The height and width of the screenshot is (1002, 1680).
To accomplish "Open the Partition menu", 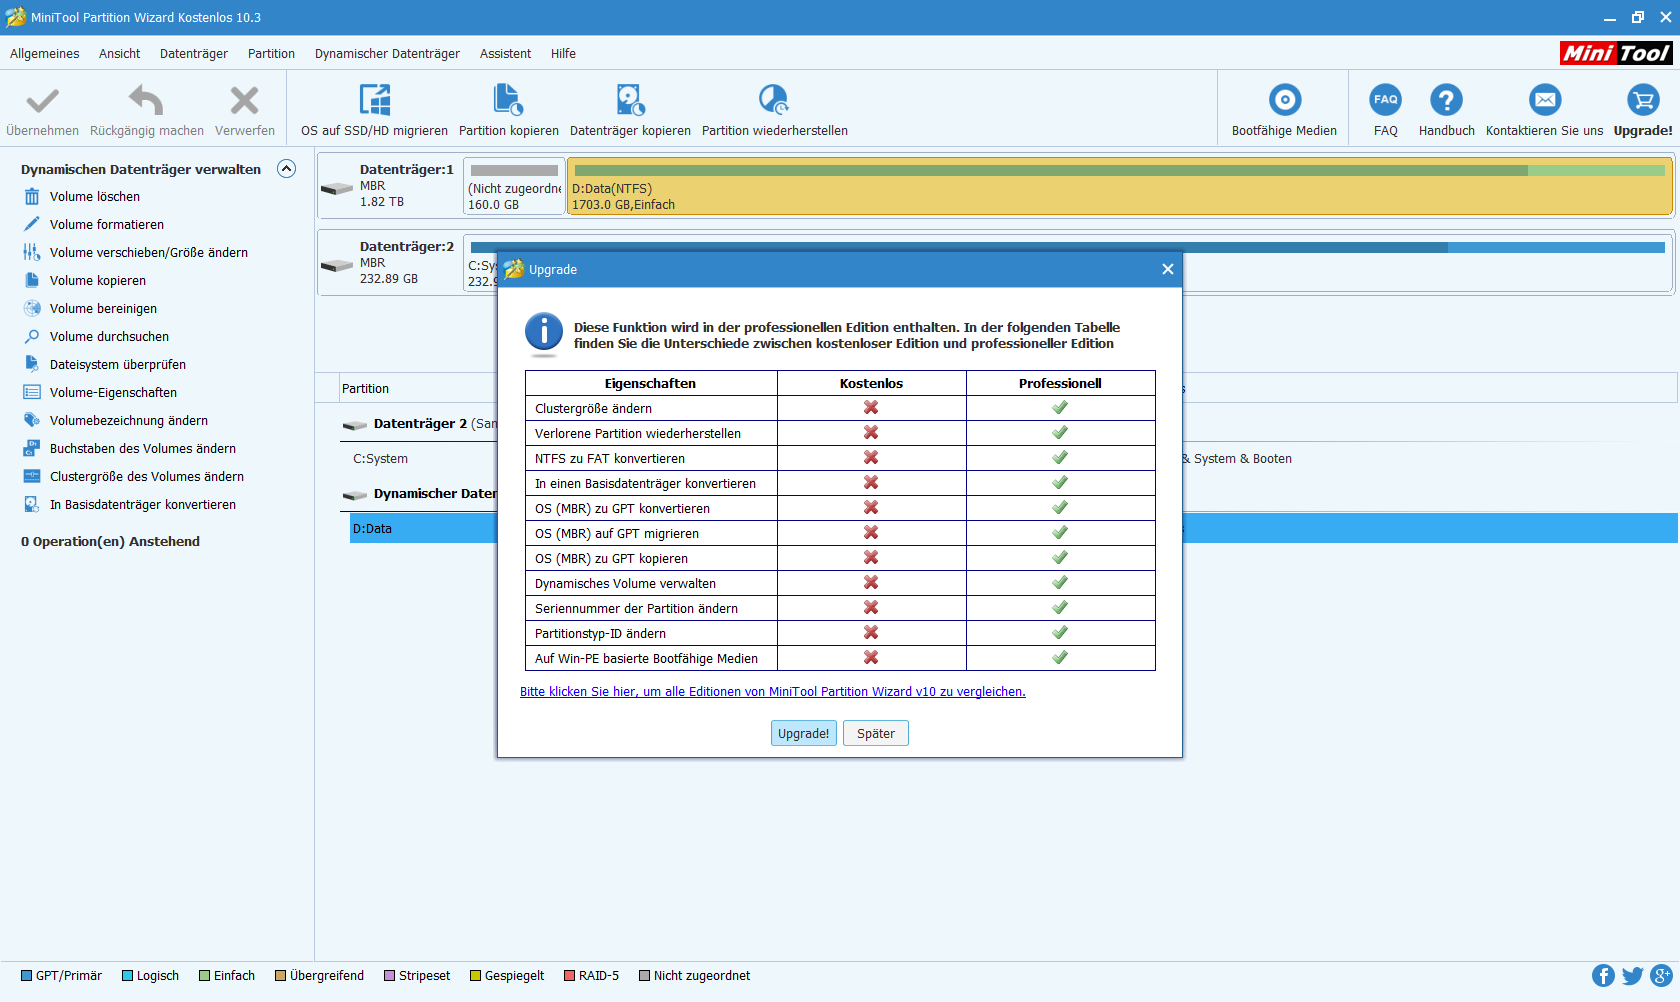I will (x=271, y=54).
